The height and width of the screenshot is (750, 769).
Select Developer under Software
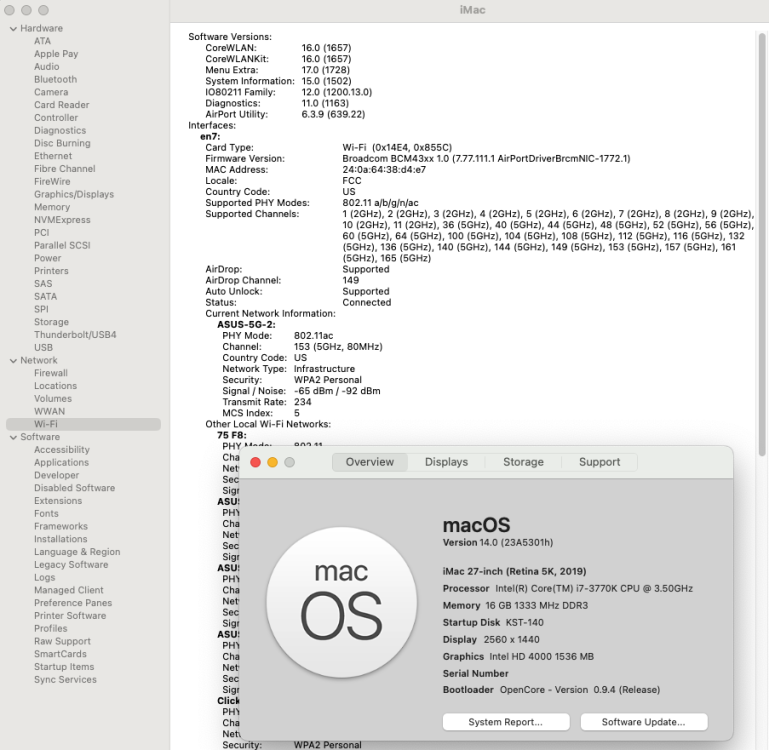56,475
